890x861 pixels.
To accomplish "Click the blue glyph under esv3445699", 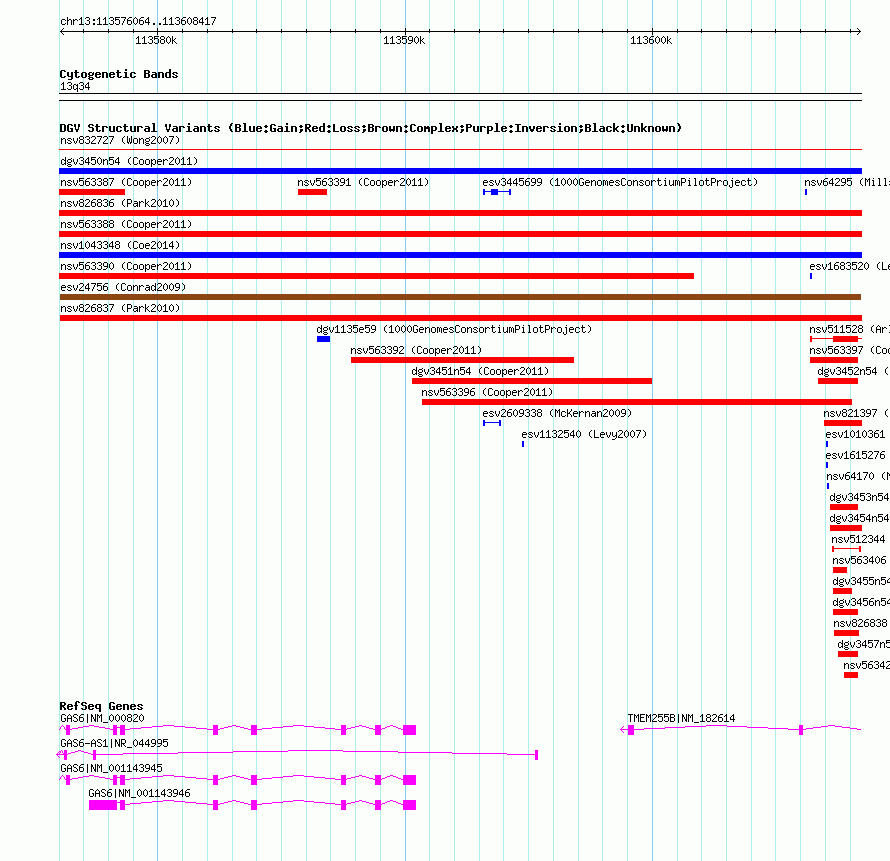I will [x=497, y=192].
